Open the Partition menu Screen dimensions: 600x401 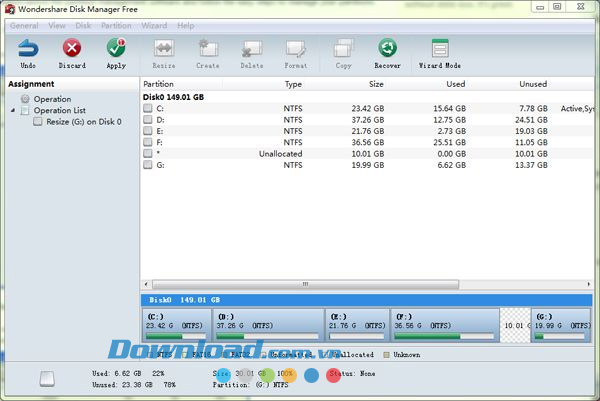click(116, 26)
